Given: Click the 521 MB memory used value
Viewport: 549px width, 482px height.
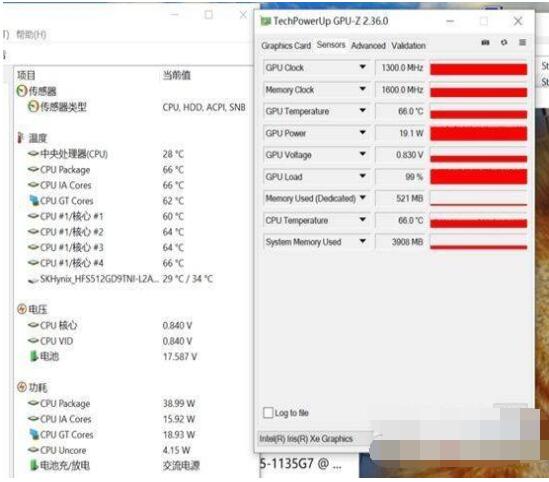Looking at the screenshot, I should [x=410, y=198].
